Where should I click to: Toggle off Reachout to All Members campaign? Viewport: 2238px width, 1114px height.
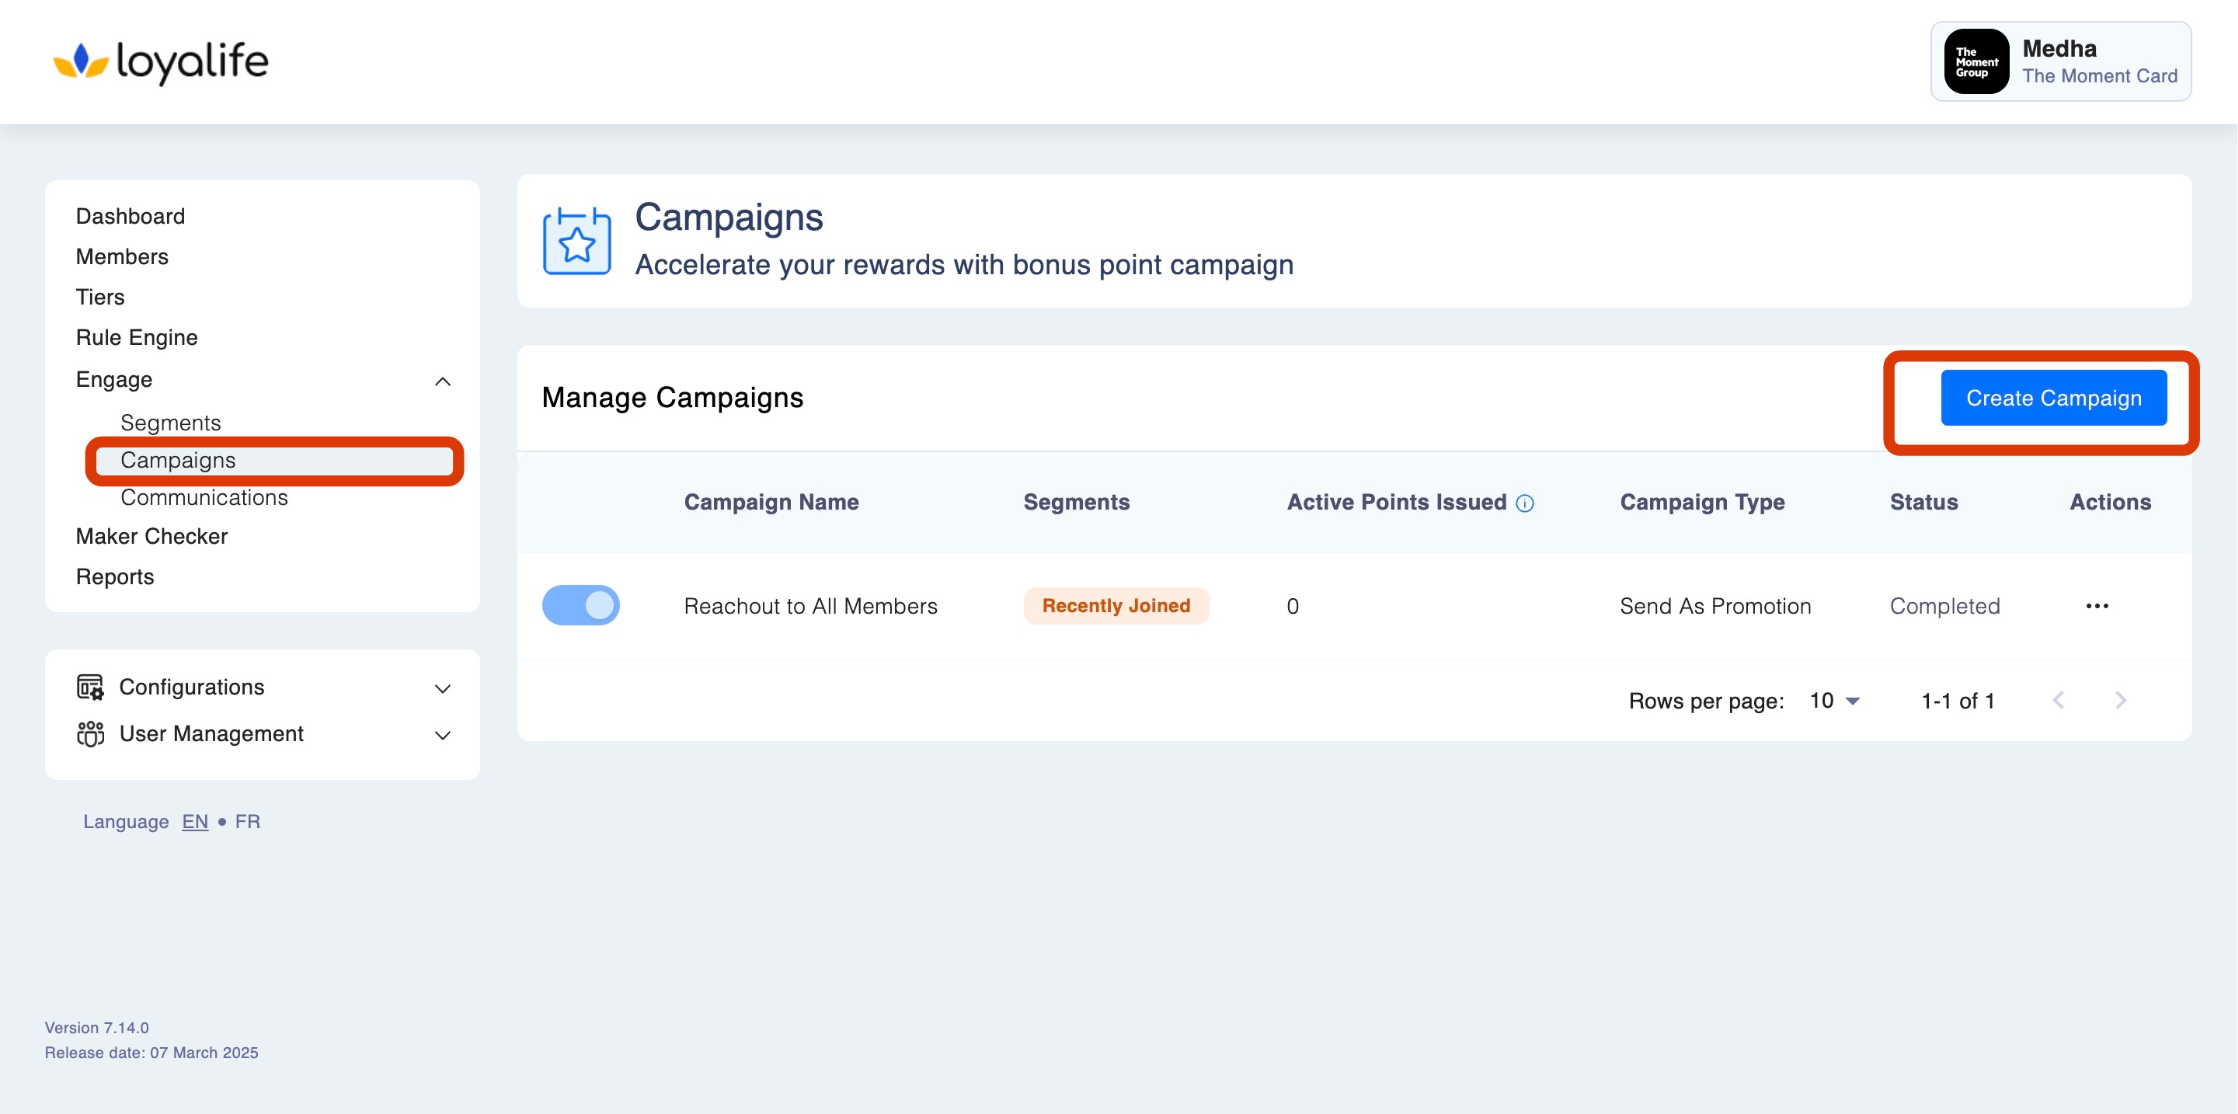[581, 605]
